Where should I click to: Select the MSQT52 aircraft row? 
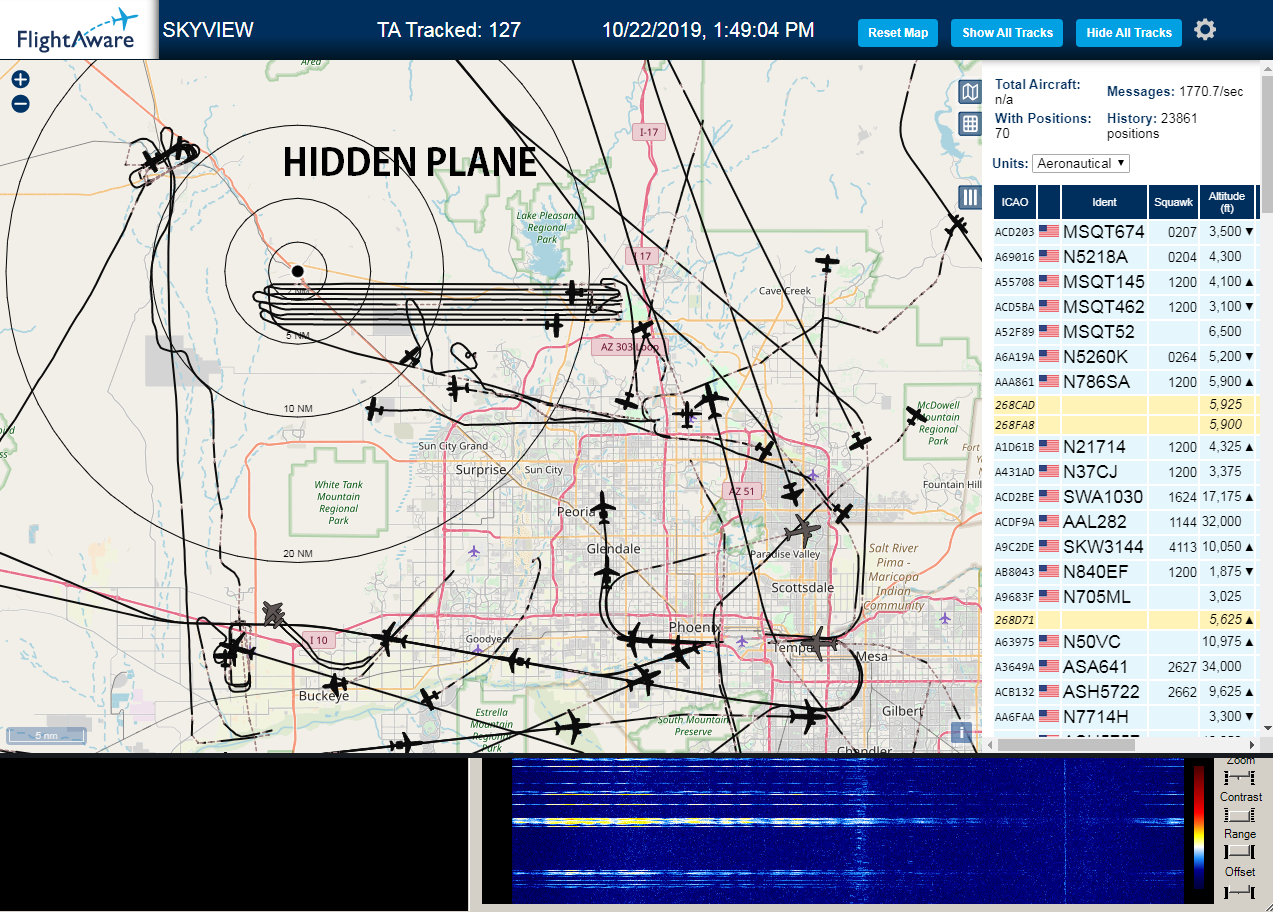pos(1125,331)
